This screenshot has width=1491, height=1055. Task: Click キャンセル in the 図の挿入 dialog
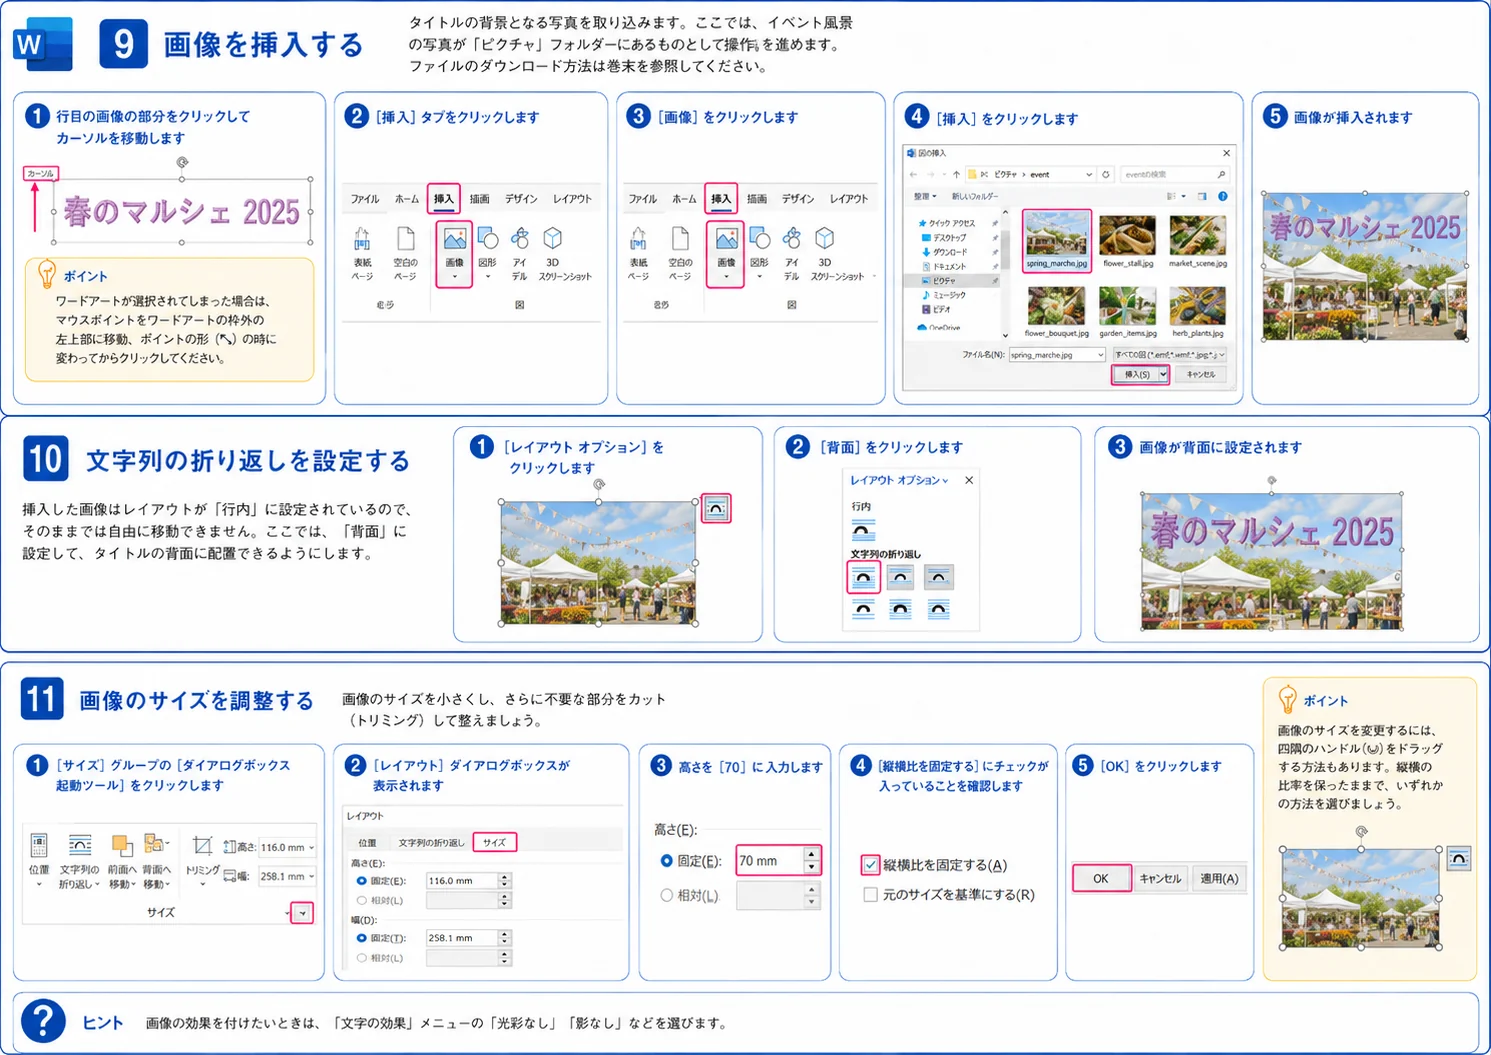coord(1201,374)
